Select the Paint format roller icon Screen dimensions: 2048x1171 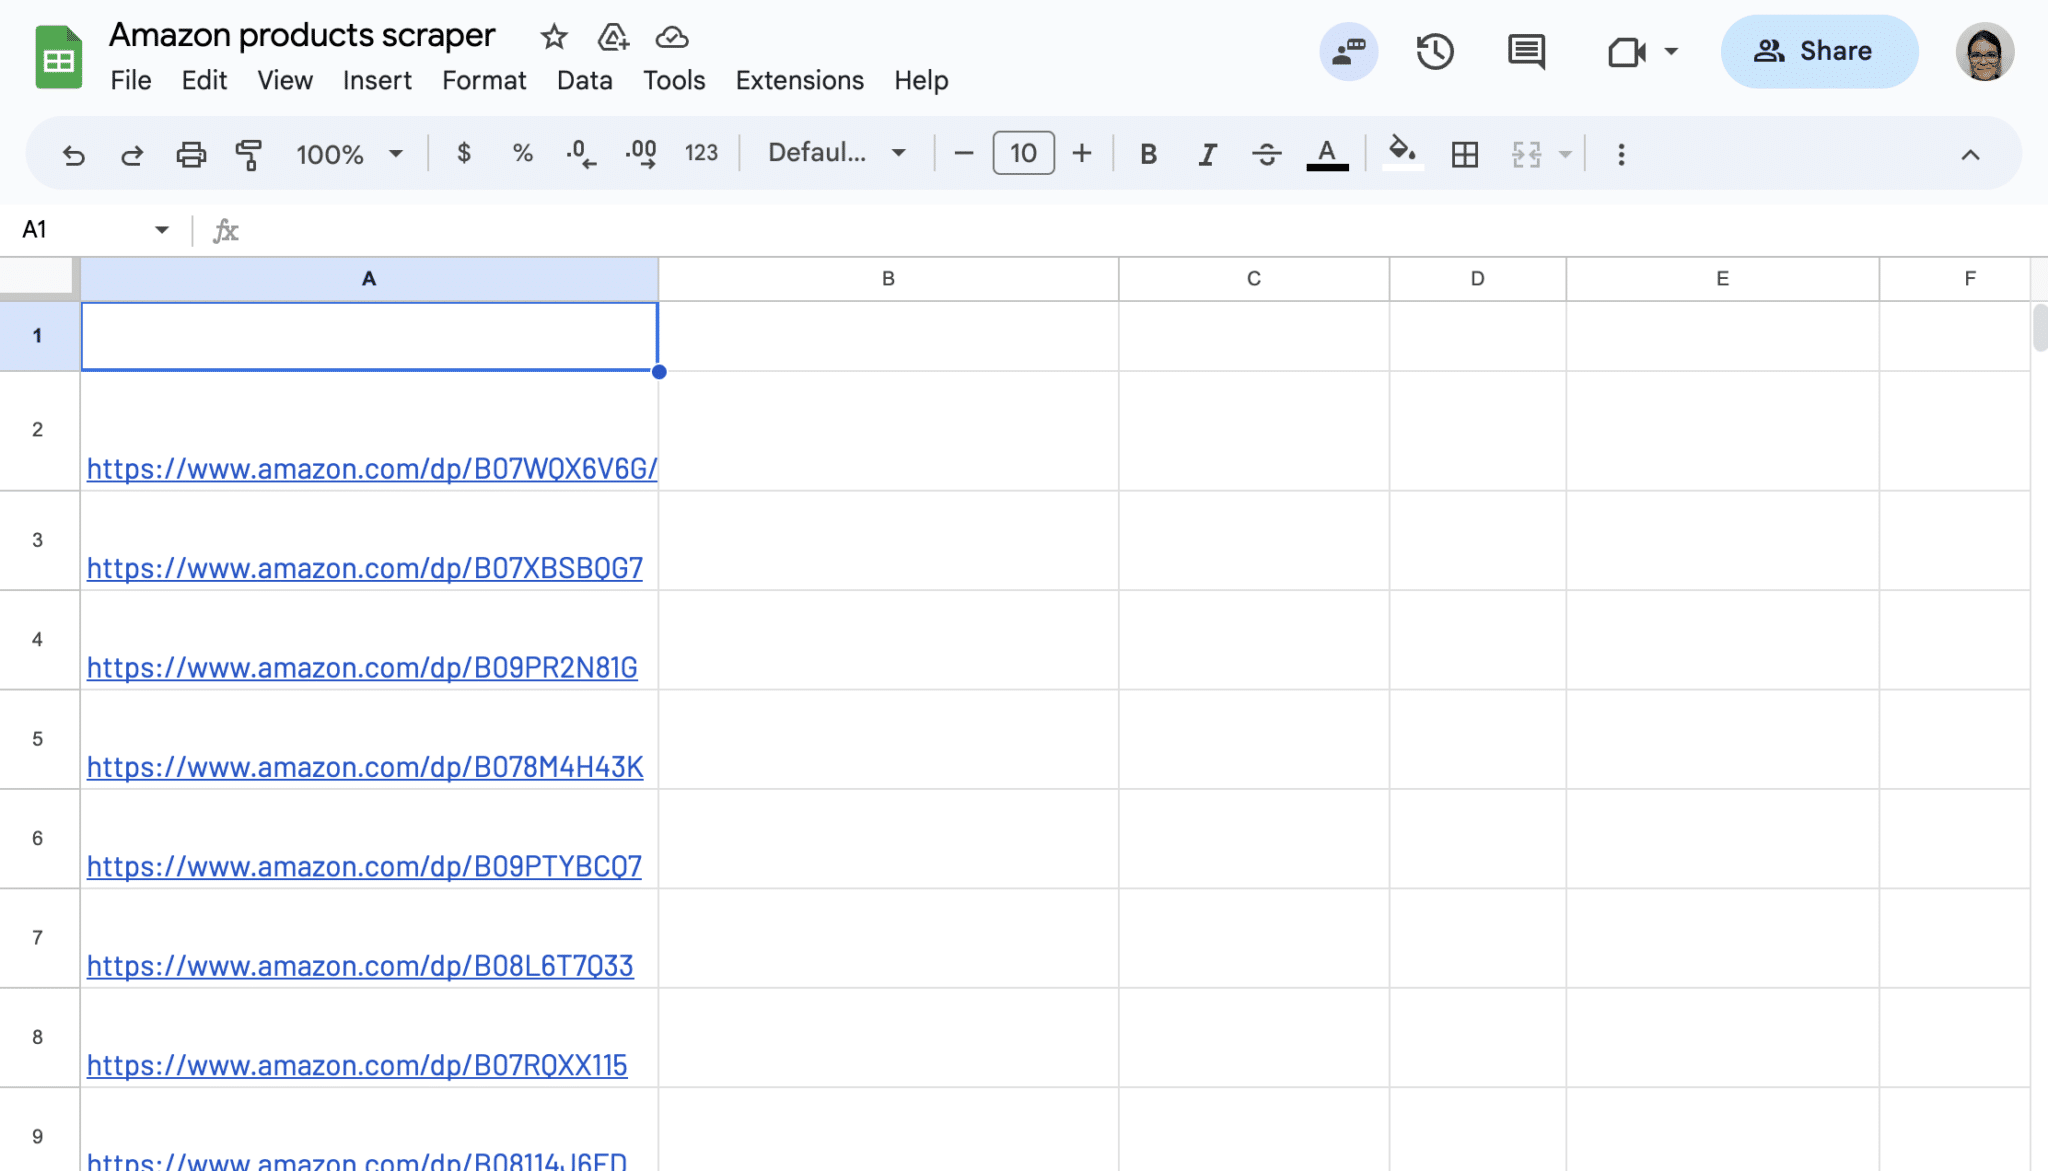(248, 154)
